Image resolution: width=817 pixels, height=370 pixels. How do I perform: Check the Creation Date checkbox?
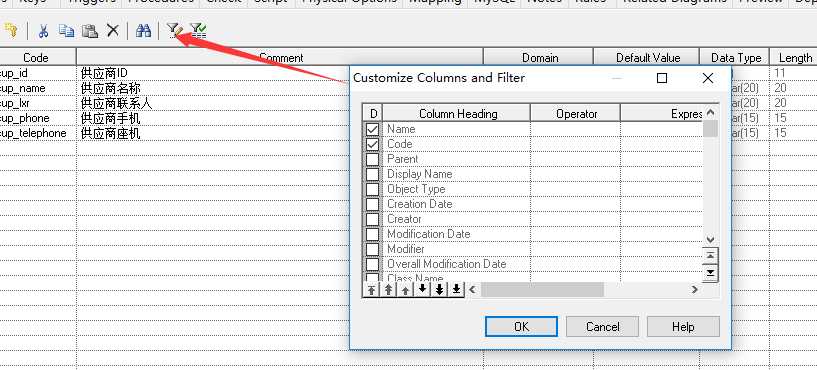point(373,204)
